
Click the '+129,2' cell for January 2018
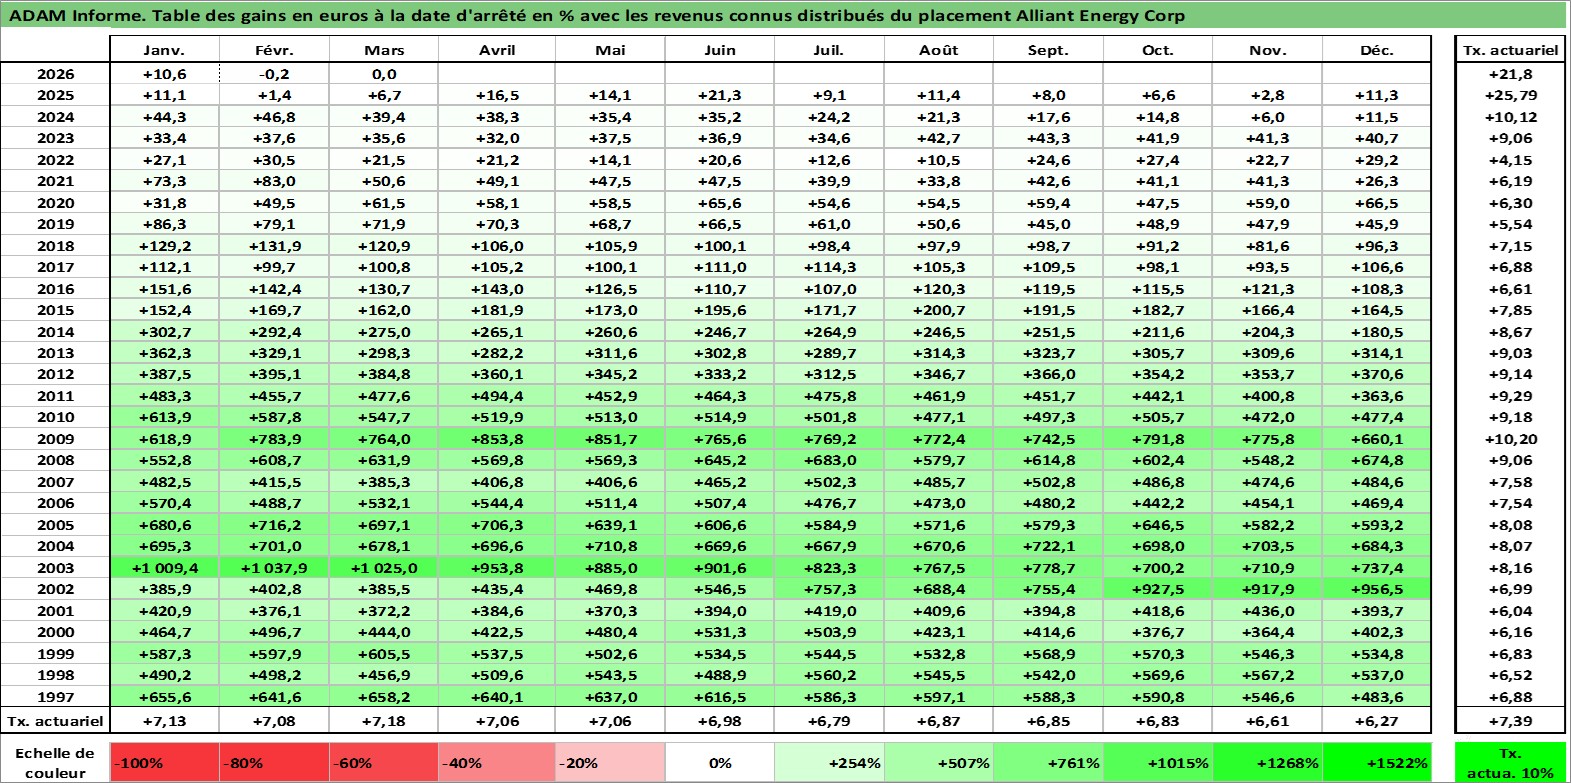coord(164,245)
